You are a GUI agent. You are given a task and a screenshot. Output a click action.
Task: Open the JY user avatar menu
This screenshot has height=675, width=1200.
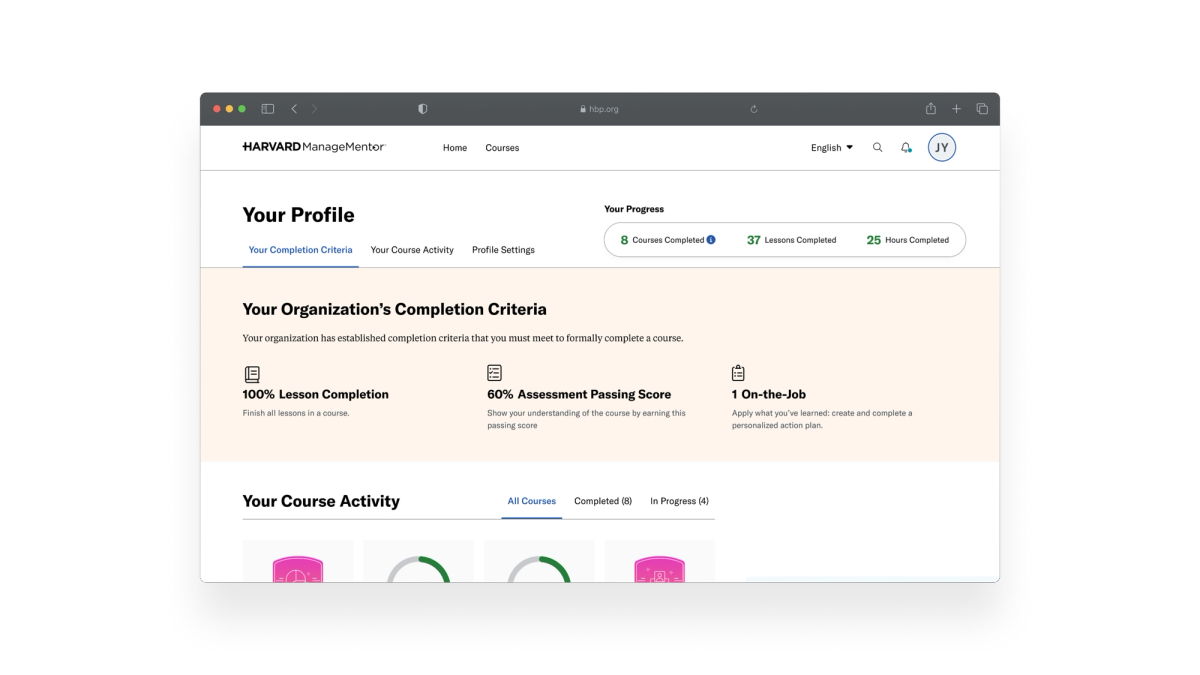click(x=942, y=147)
